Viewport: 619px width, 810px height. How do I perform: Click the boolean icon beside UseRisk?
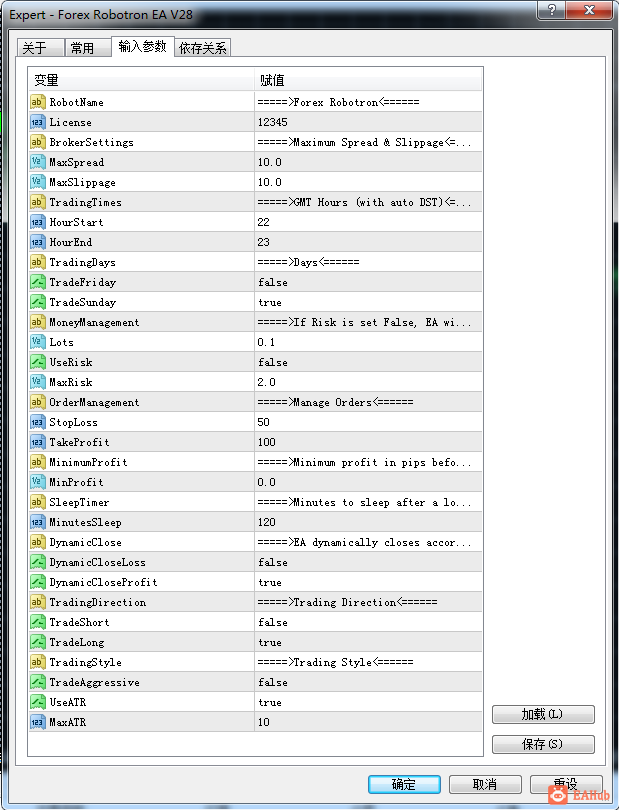pyautogui.click(x=38, y=362)
